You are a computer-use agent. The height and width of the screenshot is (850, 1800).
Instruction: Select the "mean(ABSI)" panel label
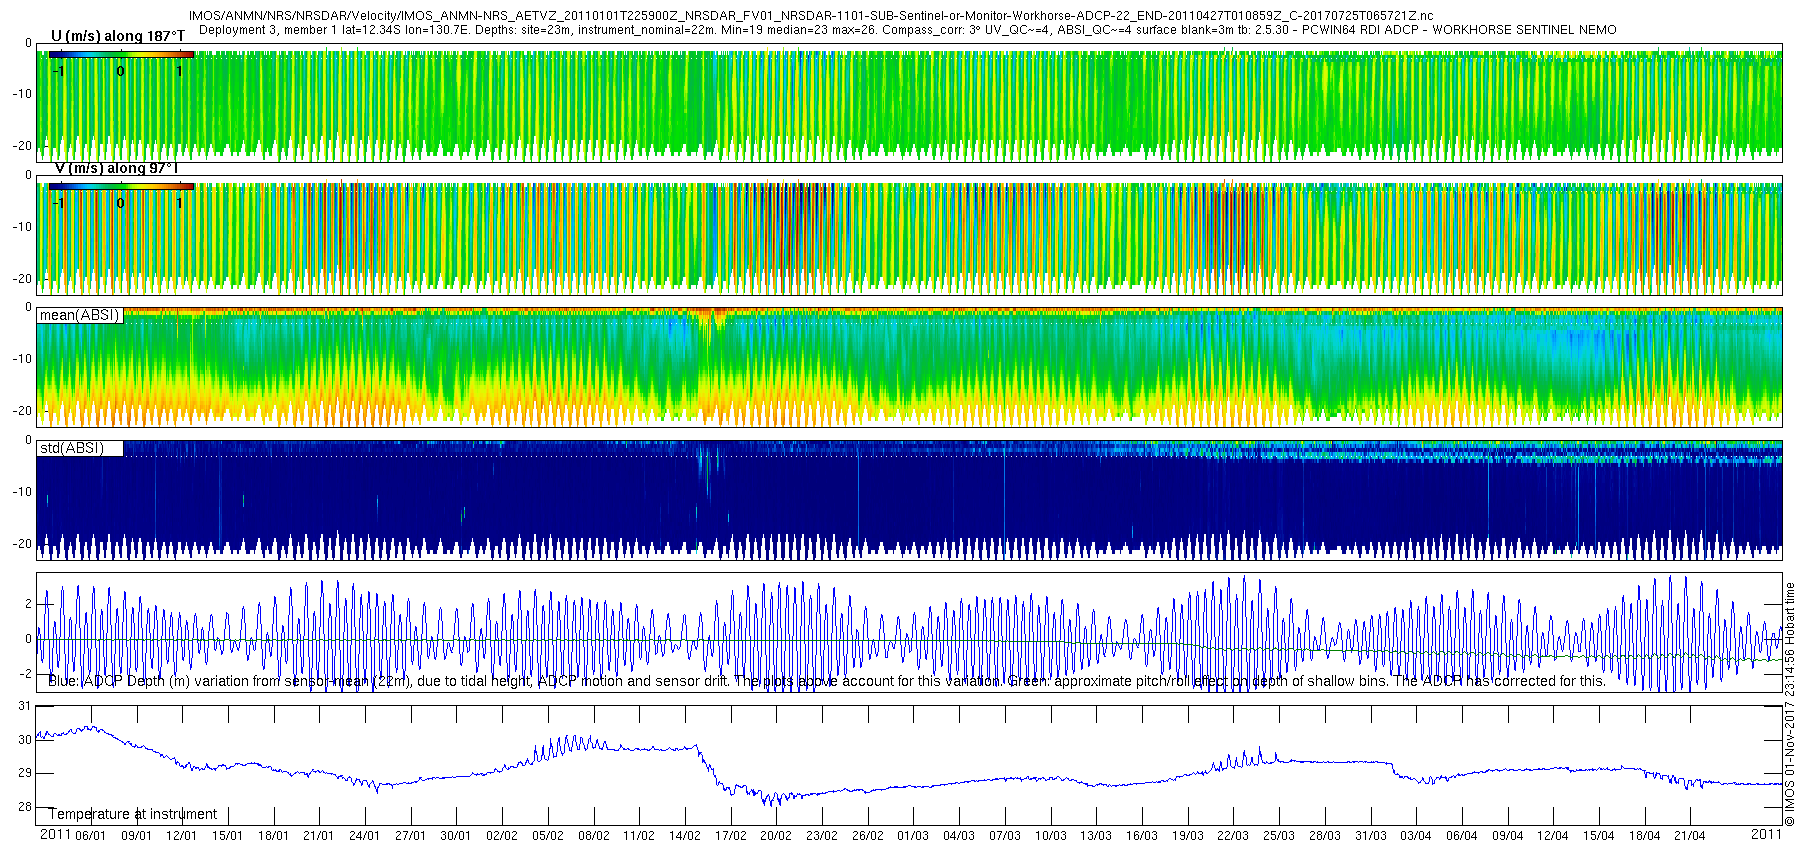point(80,315)
